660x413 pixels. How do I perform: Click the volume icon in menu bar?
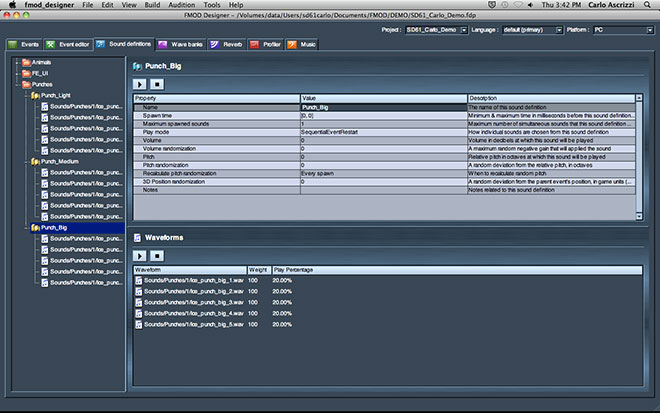pyautogui.click(x=531, y=5)
